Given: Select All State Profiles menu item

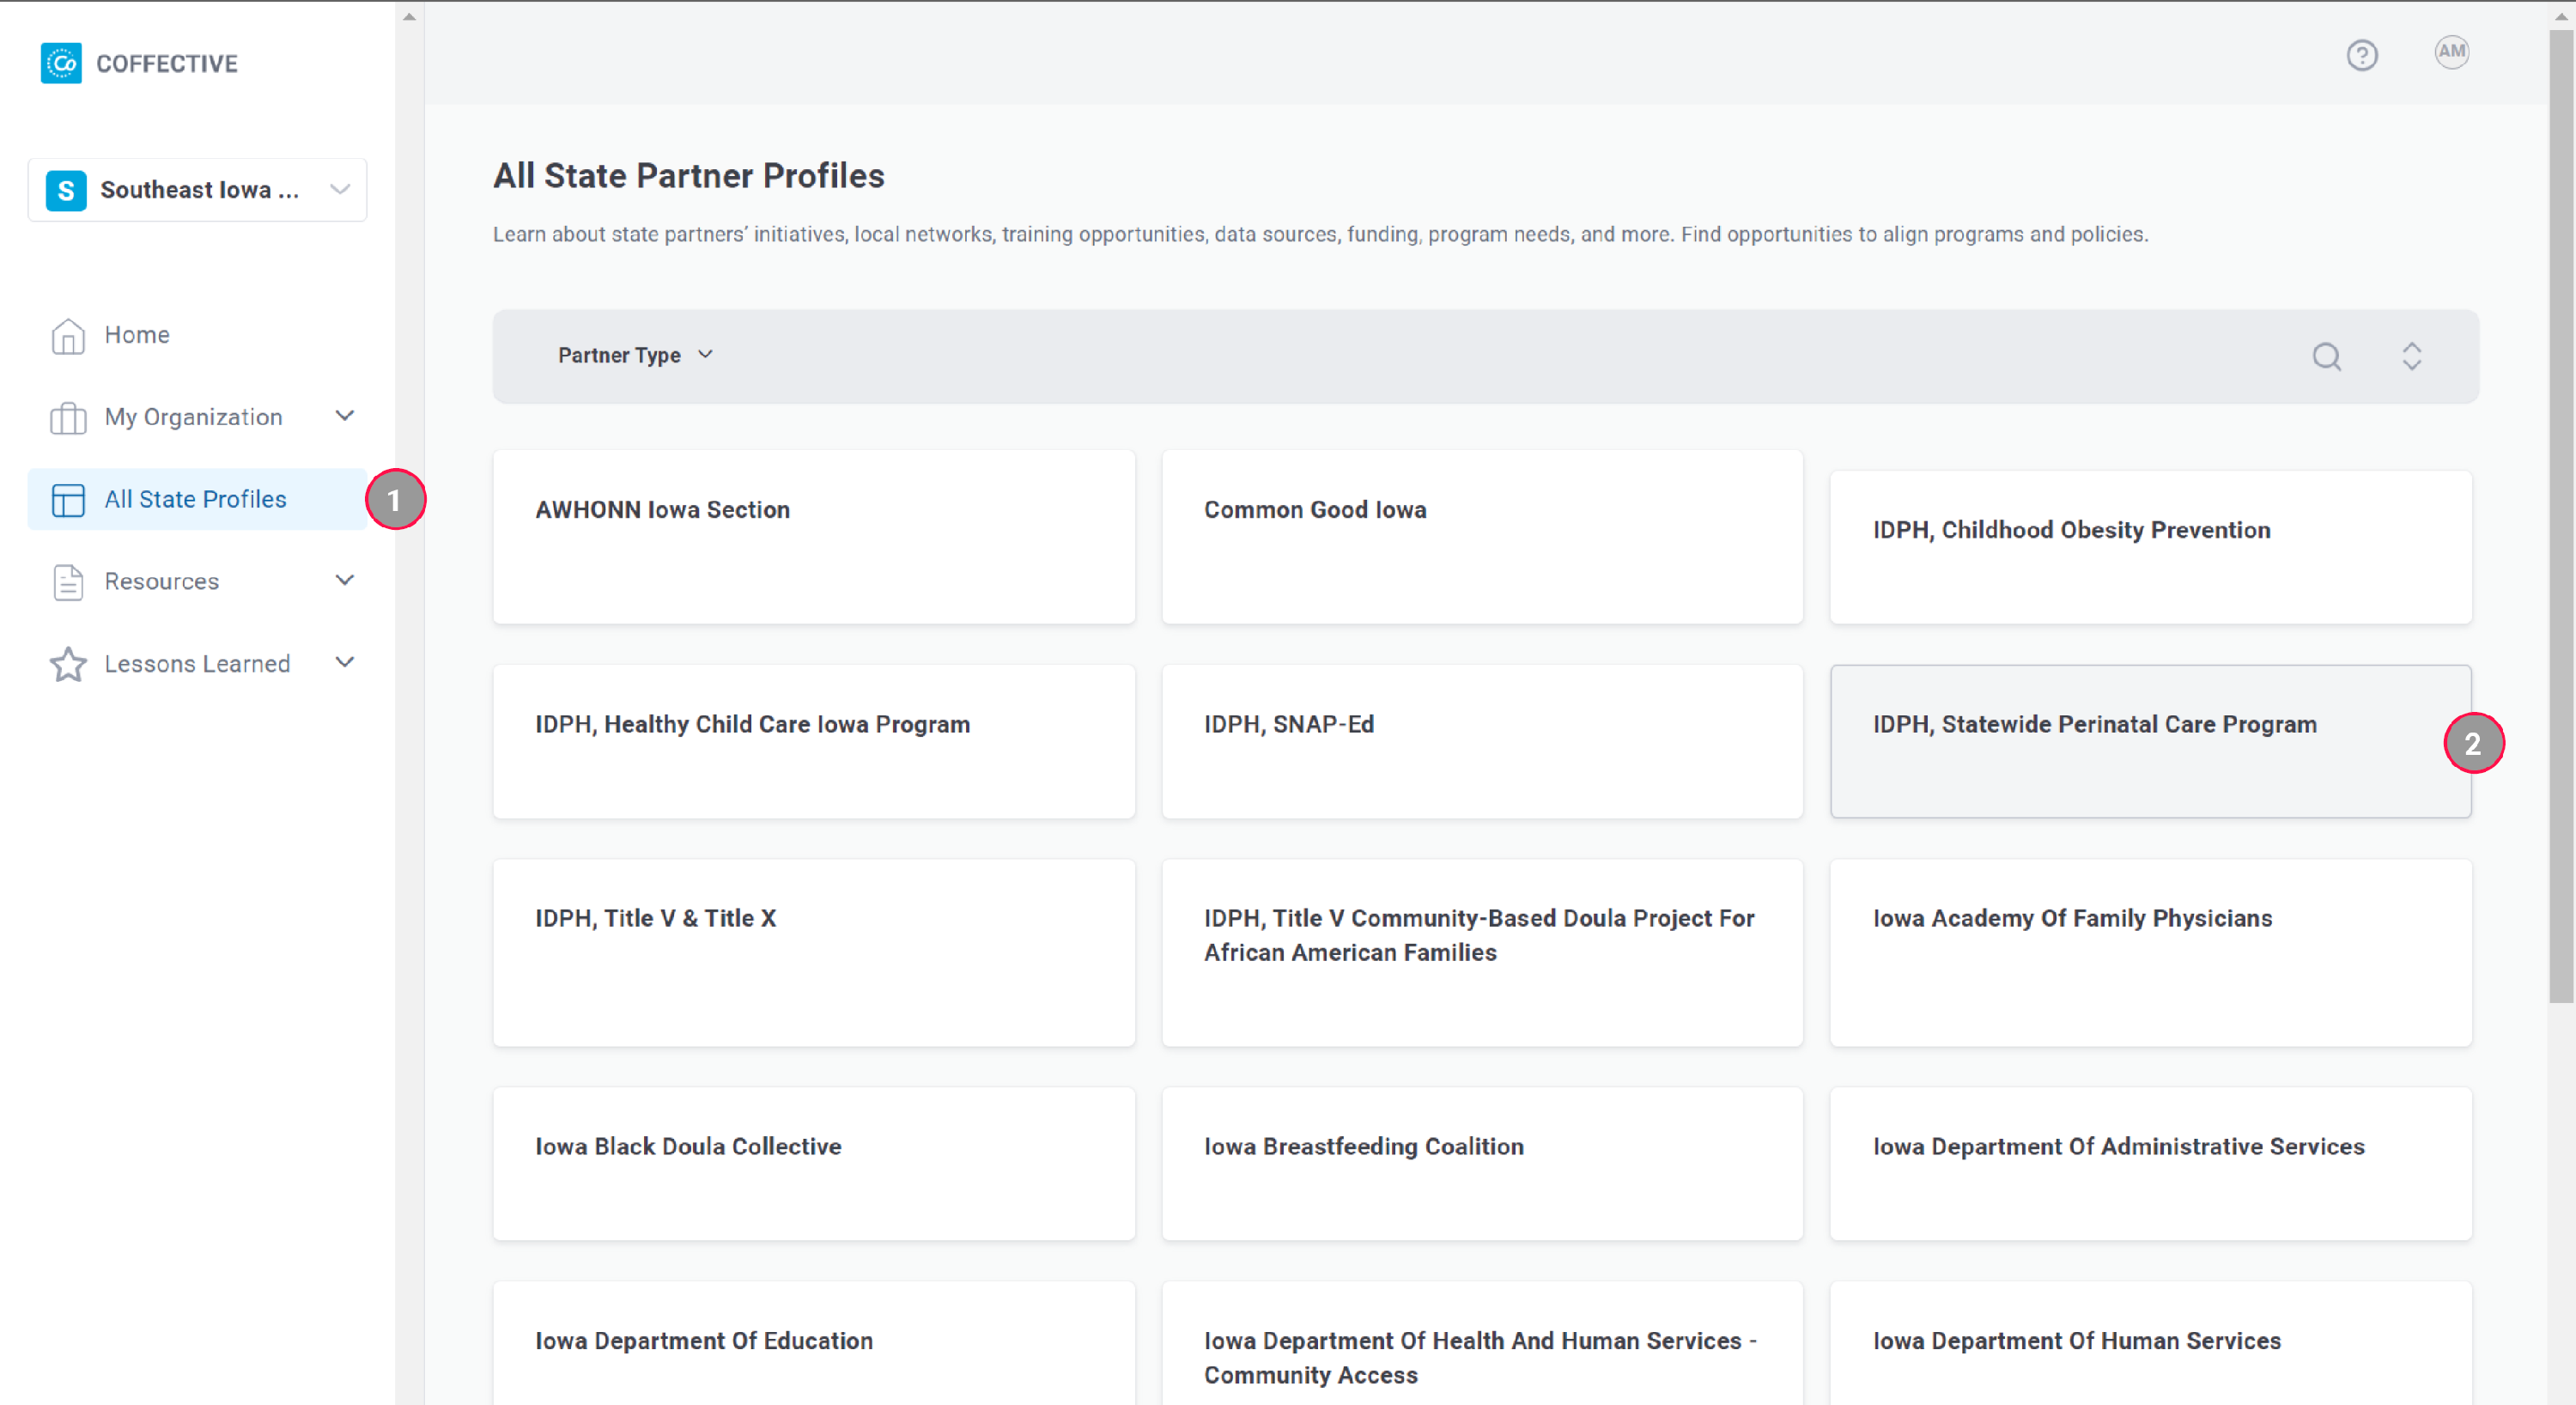Looking at the screenshot, I should pos(196,499).
